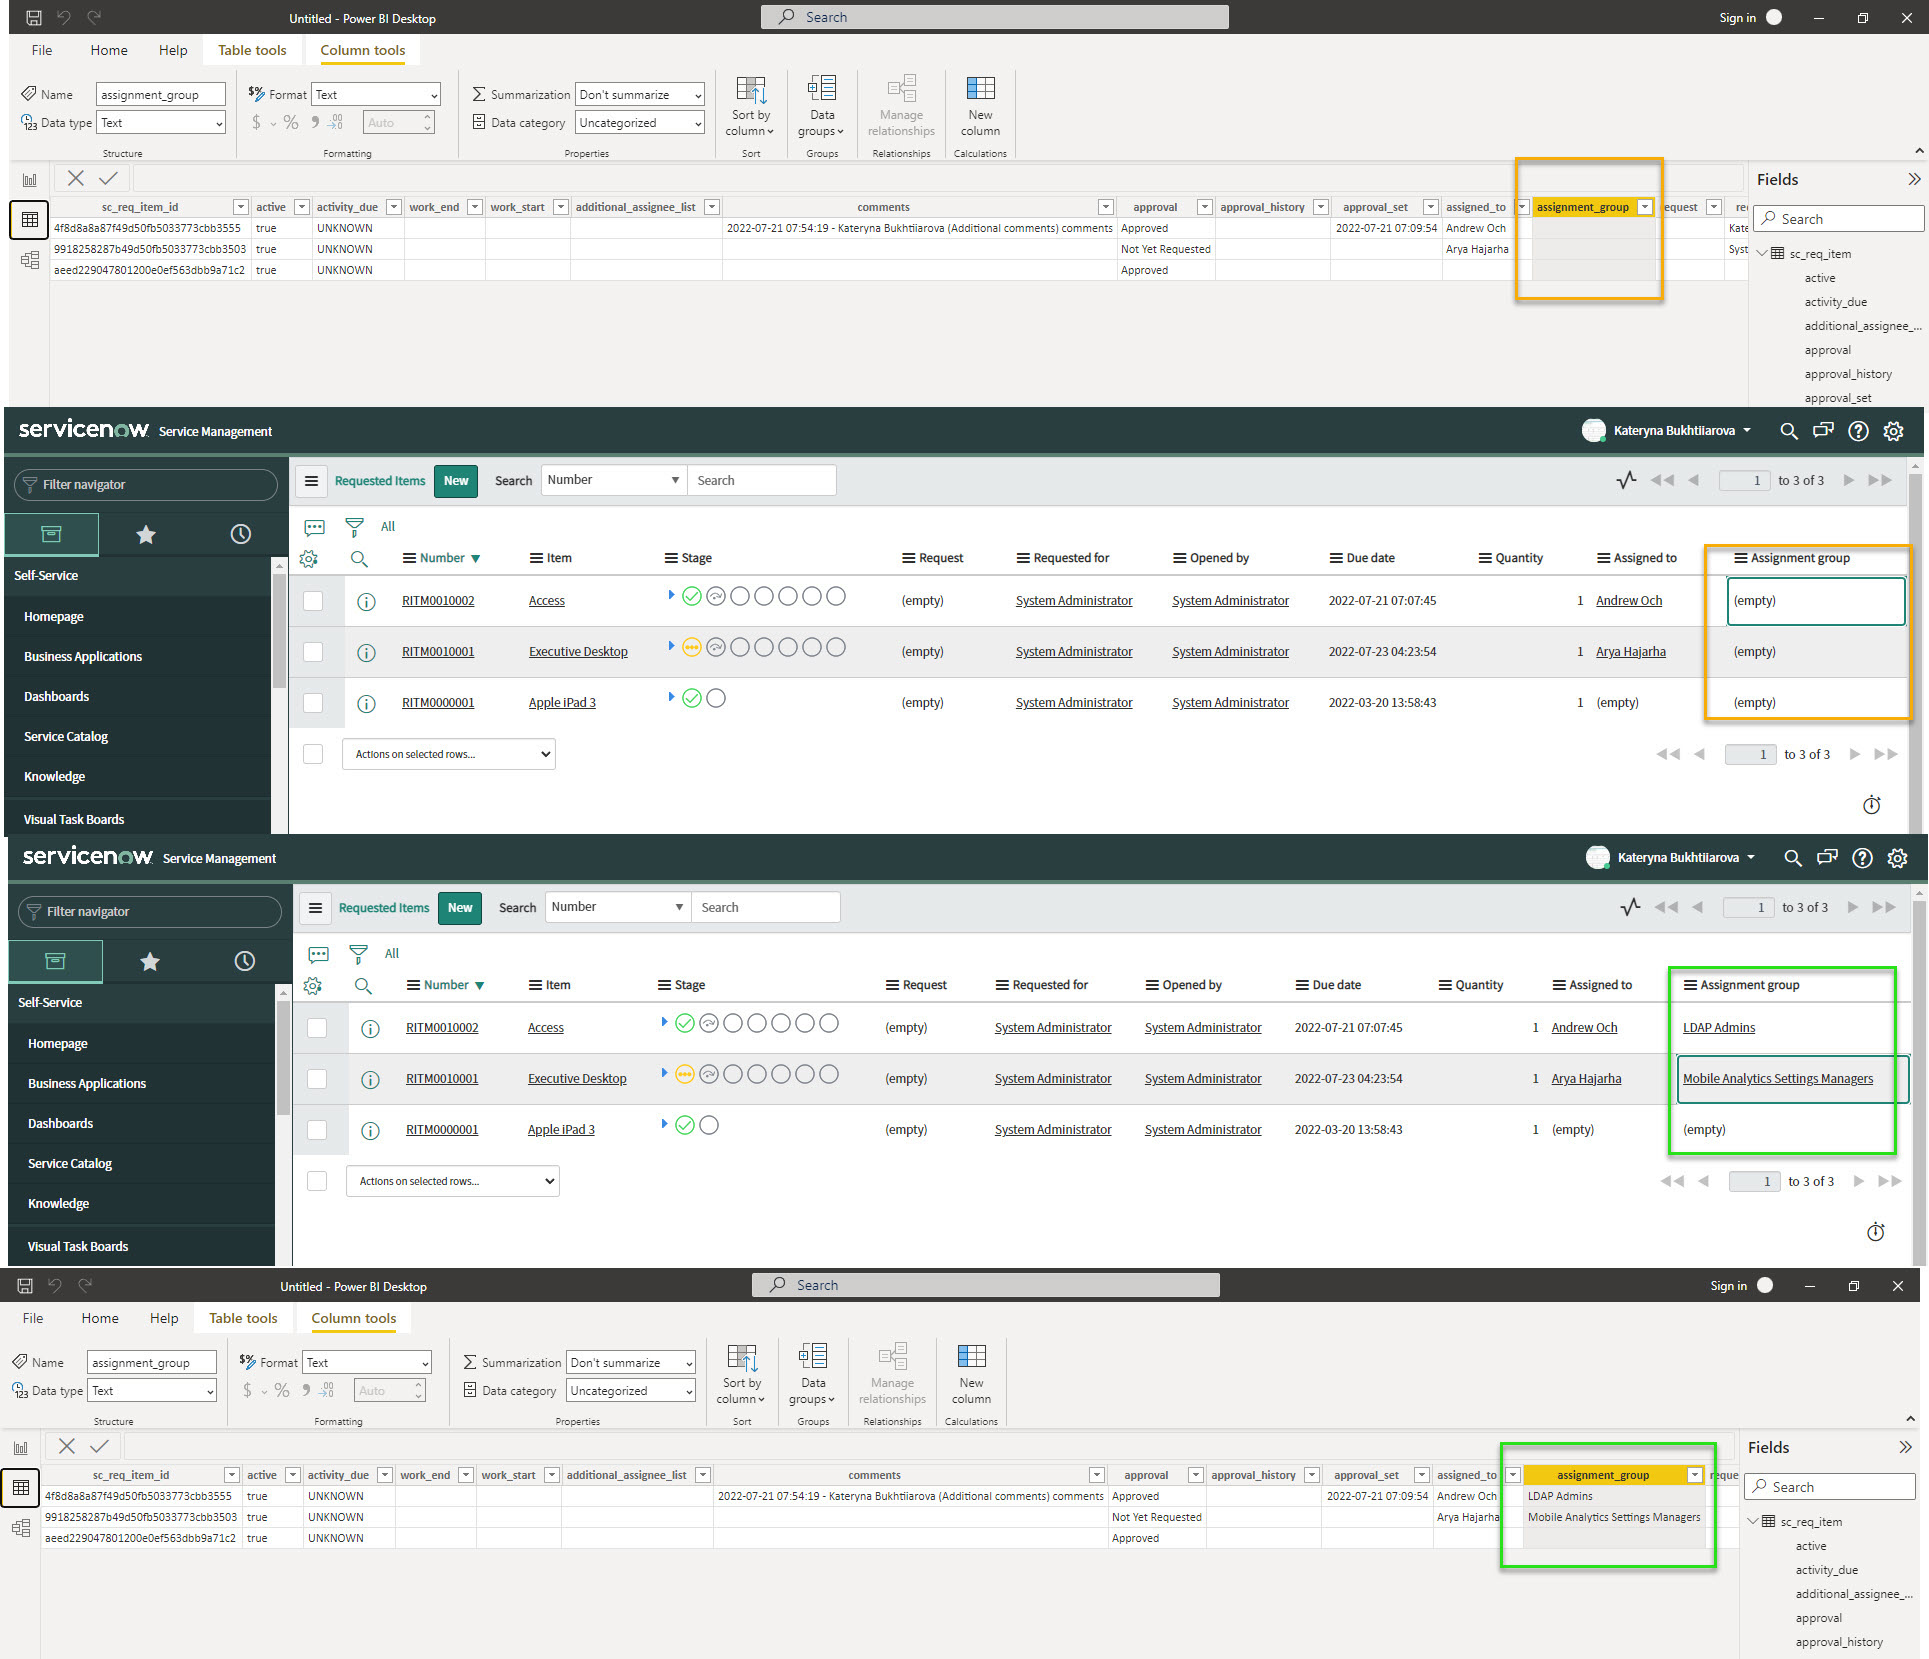Check the Apple iPad 3 row checkbox
This screenshot has height=1659, width=1929.
(x=313, y=703)
